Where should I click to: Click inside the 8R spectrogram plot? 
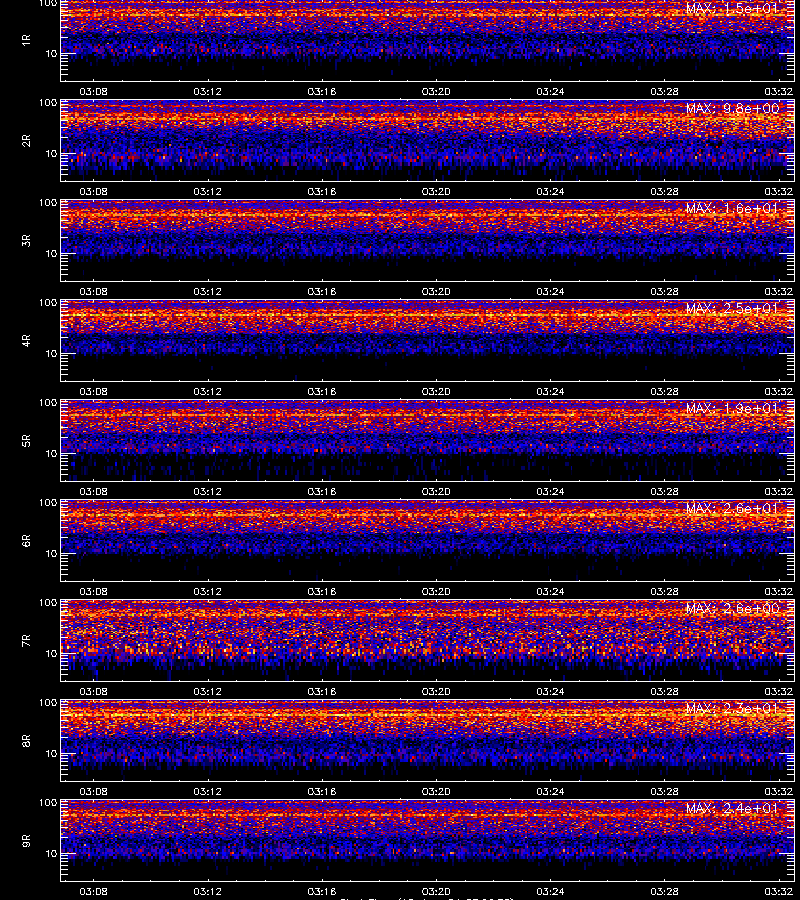pos(427,740)
